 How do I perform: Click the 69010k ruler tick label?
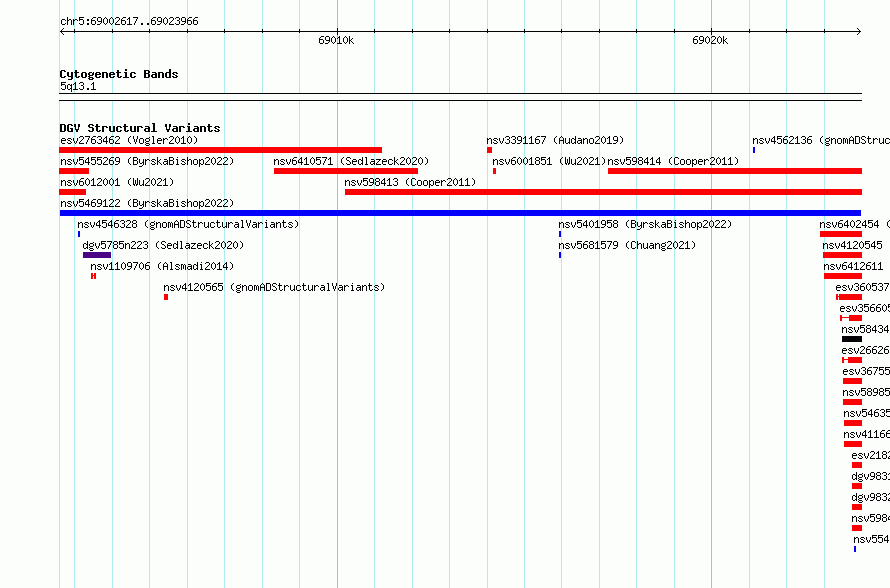click(336, 40)
